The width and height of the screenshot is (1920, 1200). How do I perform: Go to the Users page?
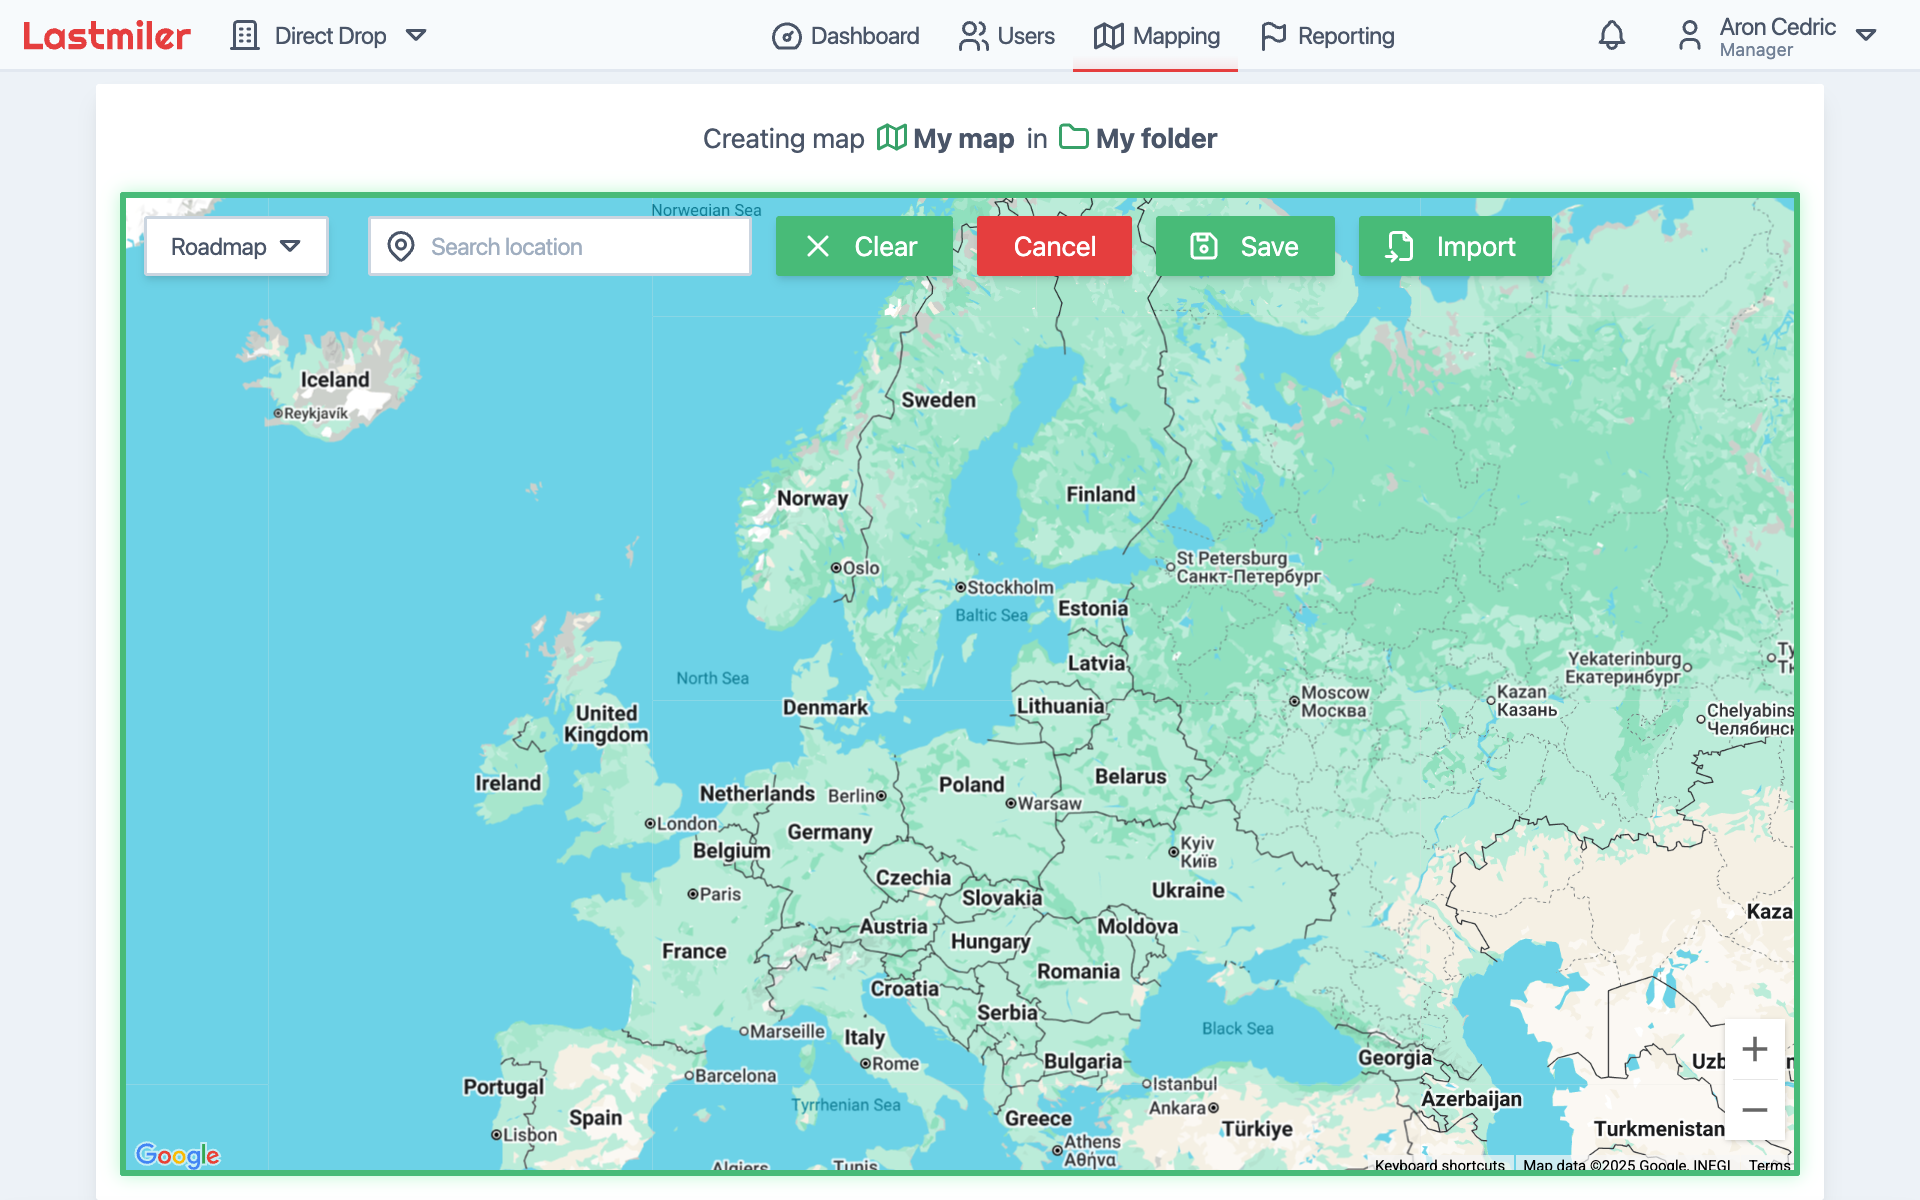1006,36
